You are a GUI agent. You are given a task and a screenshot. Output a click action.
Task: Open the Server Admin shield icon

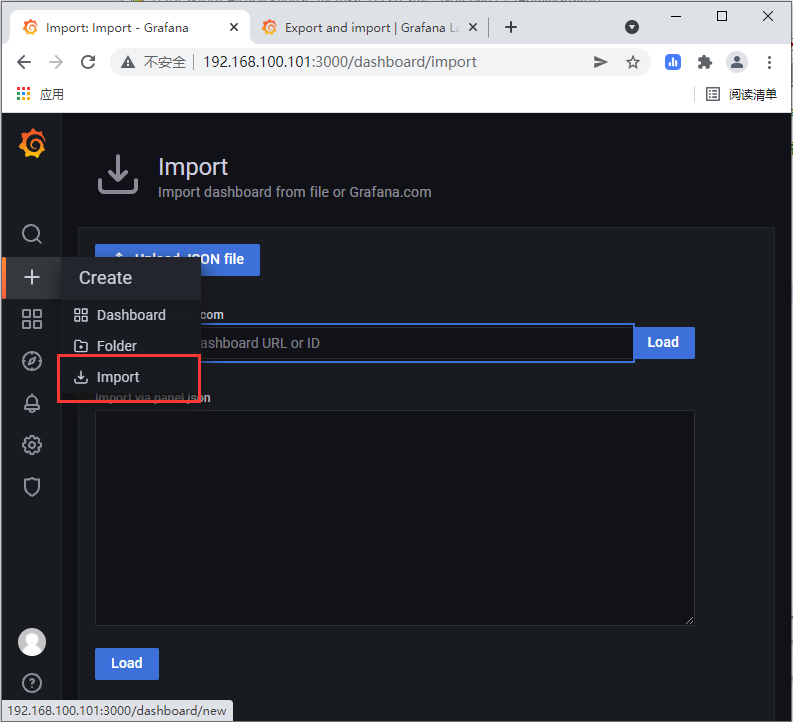[x=32, y=487]
